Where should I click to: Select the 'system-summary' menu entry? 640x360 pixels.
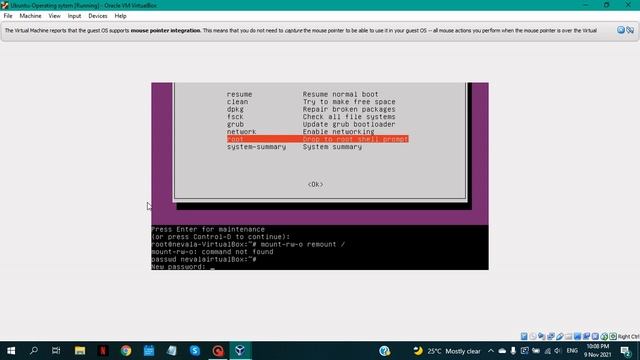click(x=294, y=147)
